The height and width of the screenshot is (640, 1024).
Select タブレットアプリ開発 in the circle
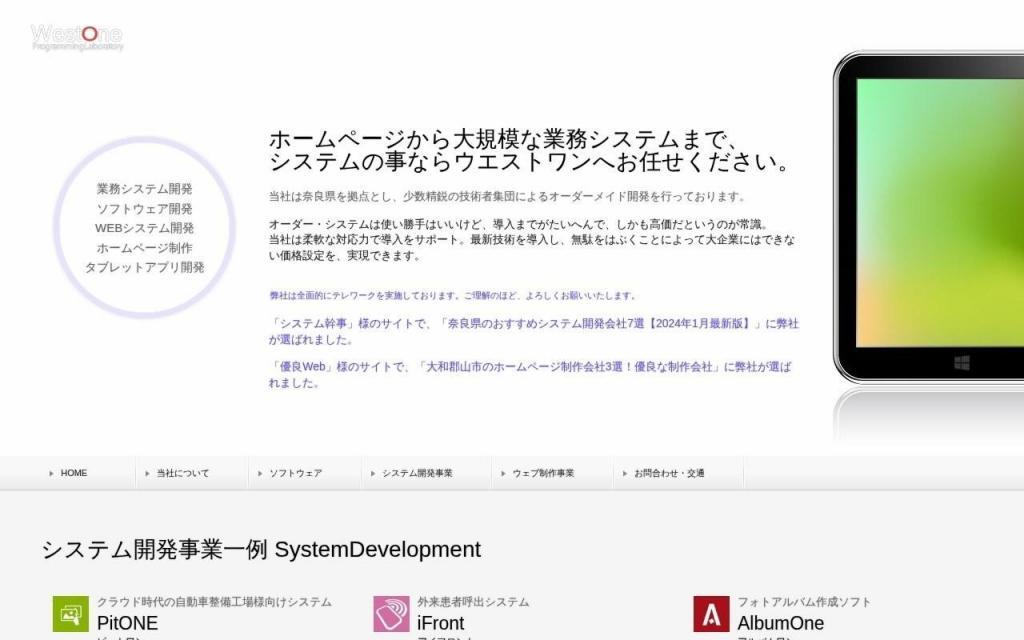[x=144, y=268]
